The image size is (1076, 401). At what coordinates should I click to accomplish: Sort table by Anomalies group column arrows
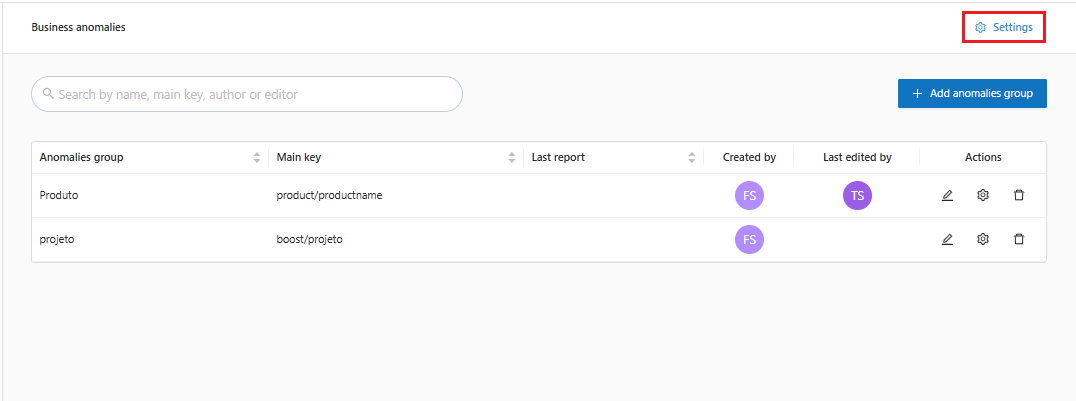point(257,158)
